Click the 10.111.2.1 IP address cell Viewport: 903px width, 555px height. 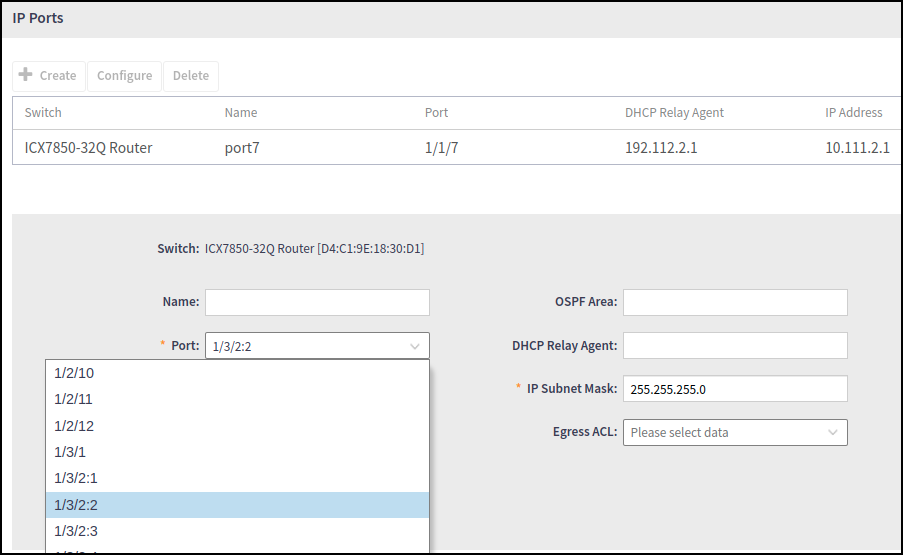(x=858, y=148)
